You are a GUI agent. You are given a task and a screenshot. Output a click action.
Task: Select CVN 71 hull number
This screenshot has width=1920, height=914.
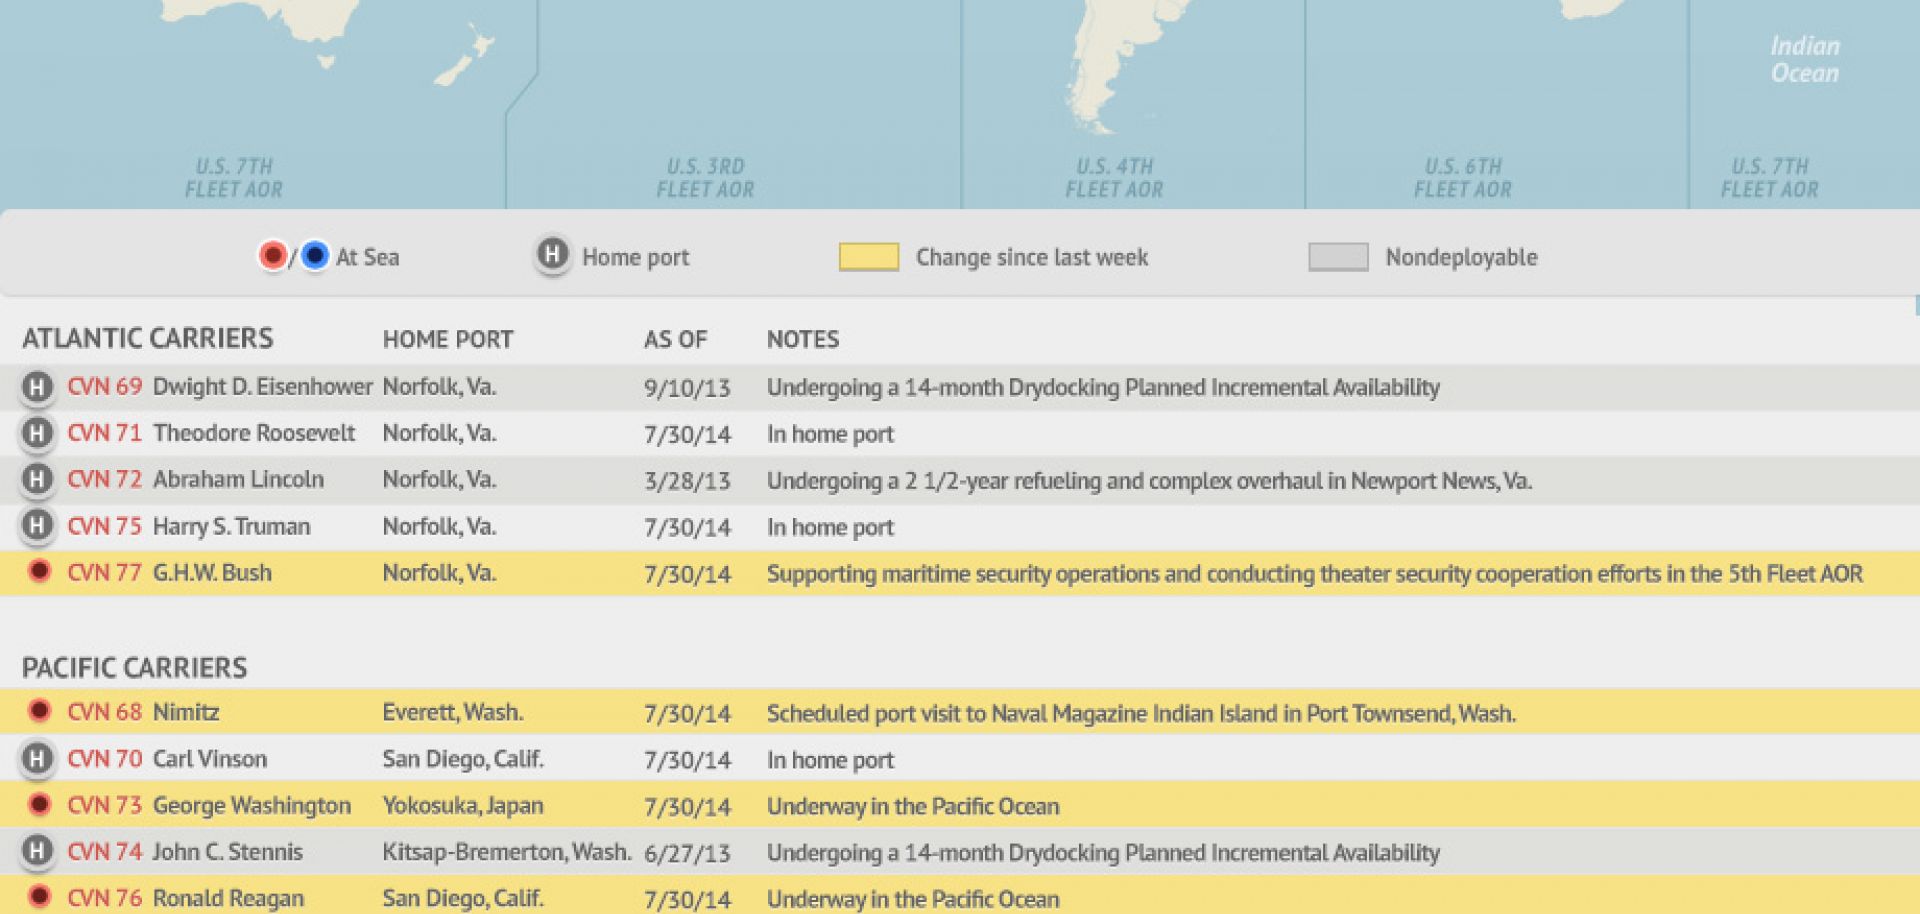pyautogui.click(x=105, y=433)
